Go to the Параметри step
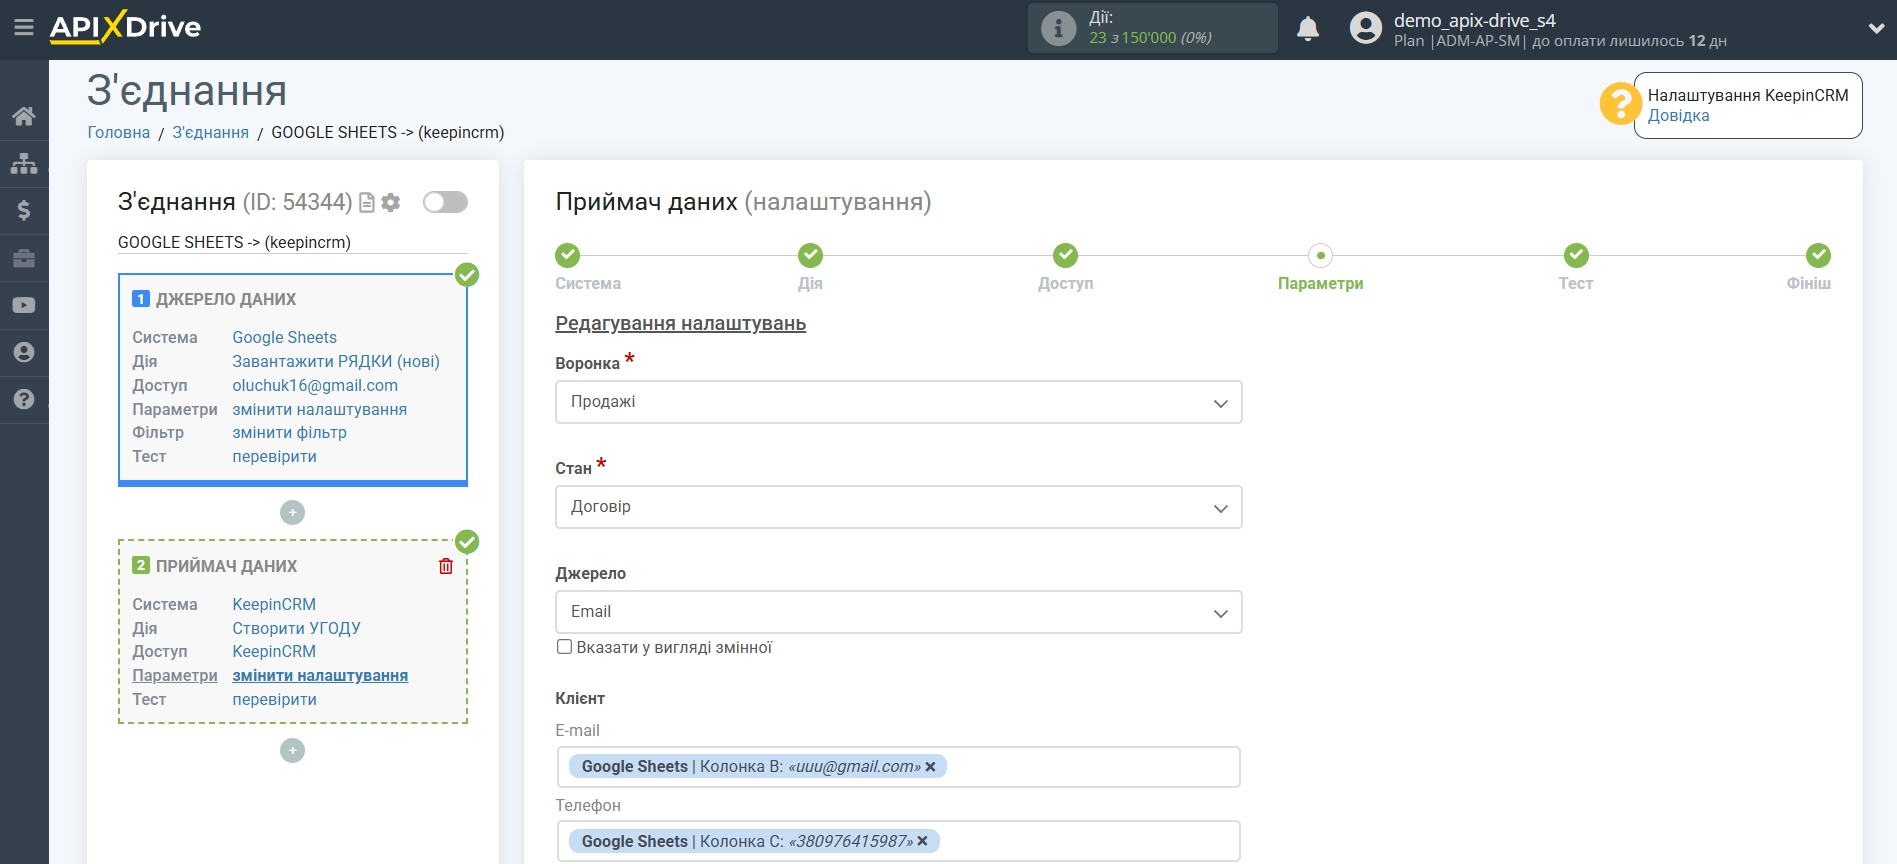The image size is (1897, 864). coord(1320,255)
